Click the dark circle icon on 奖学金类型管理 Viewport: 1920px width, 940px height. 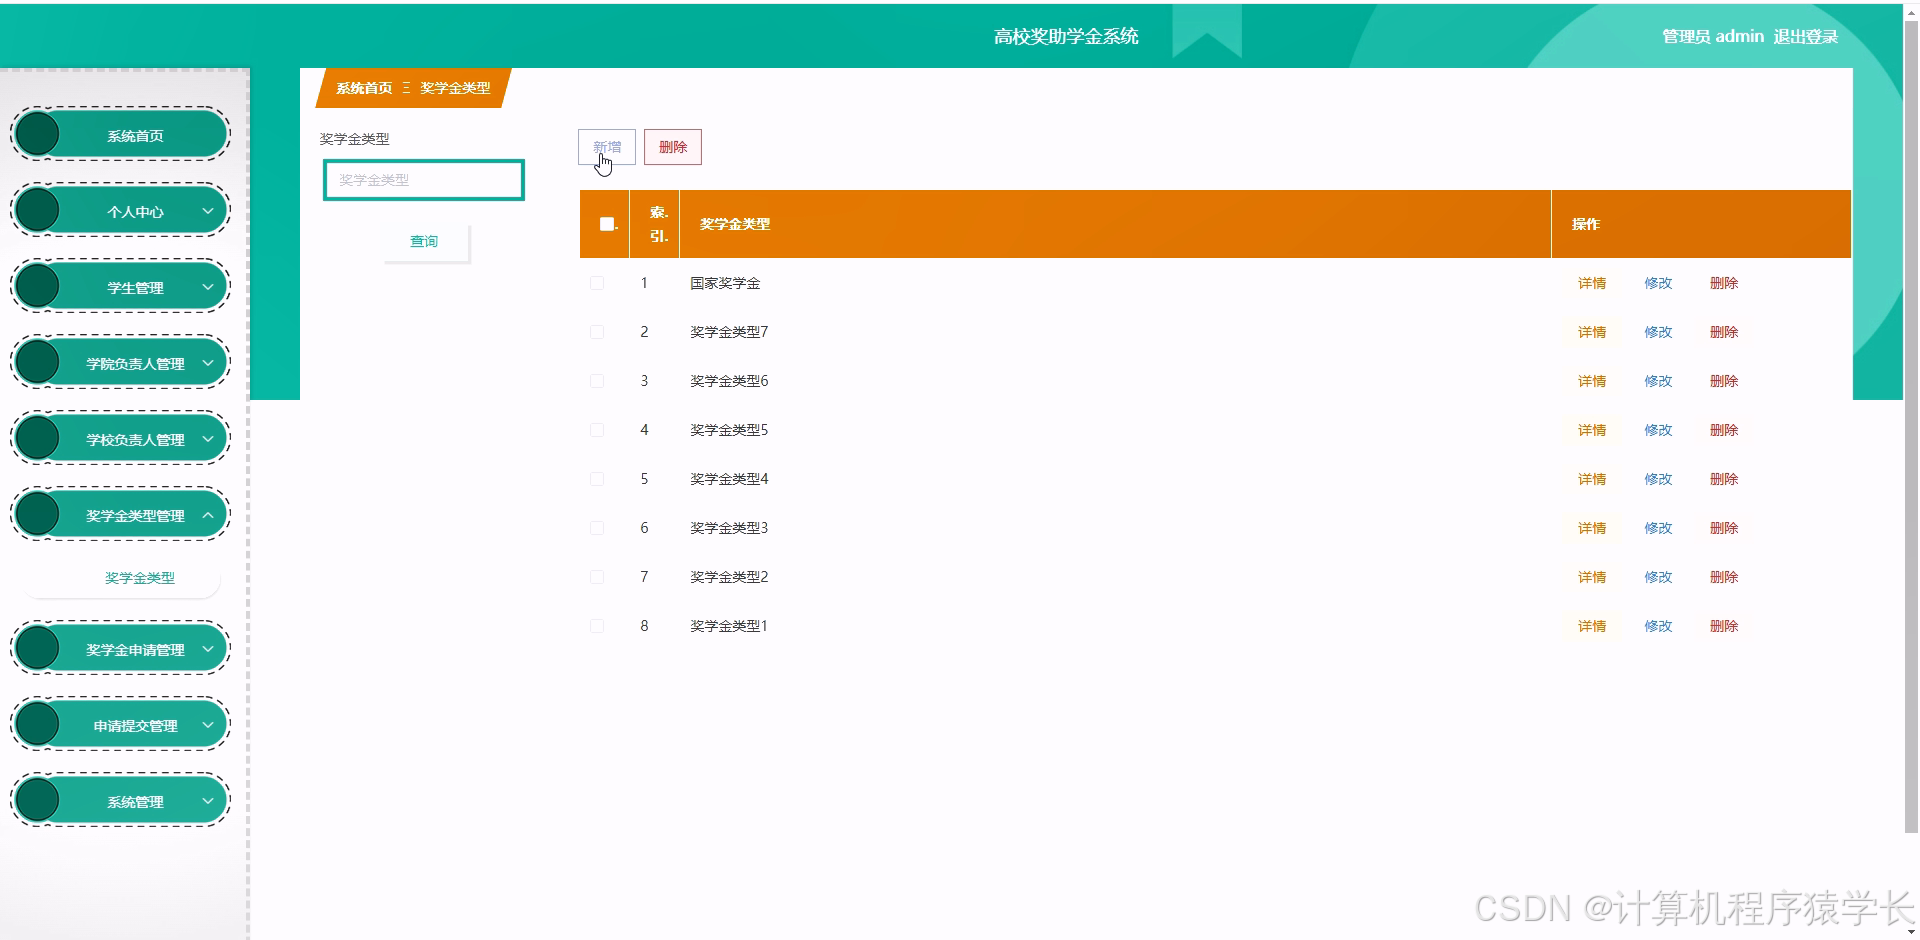38,514
